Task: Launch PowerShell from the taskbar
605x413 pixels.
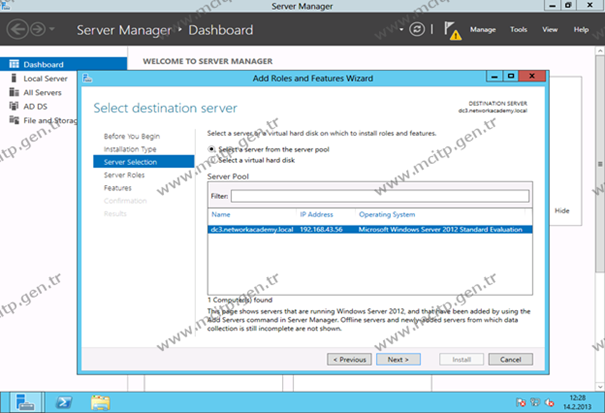Action: [64, 403]
